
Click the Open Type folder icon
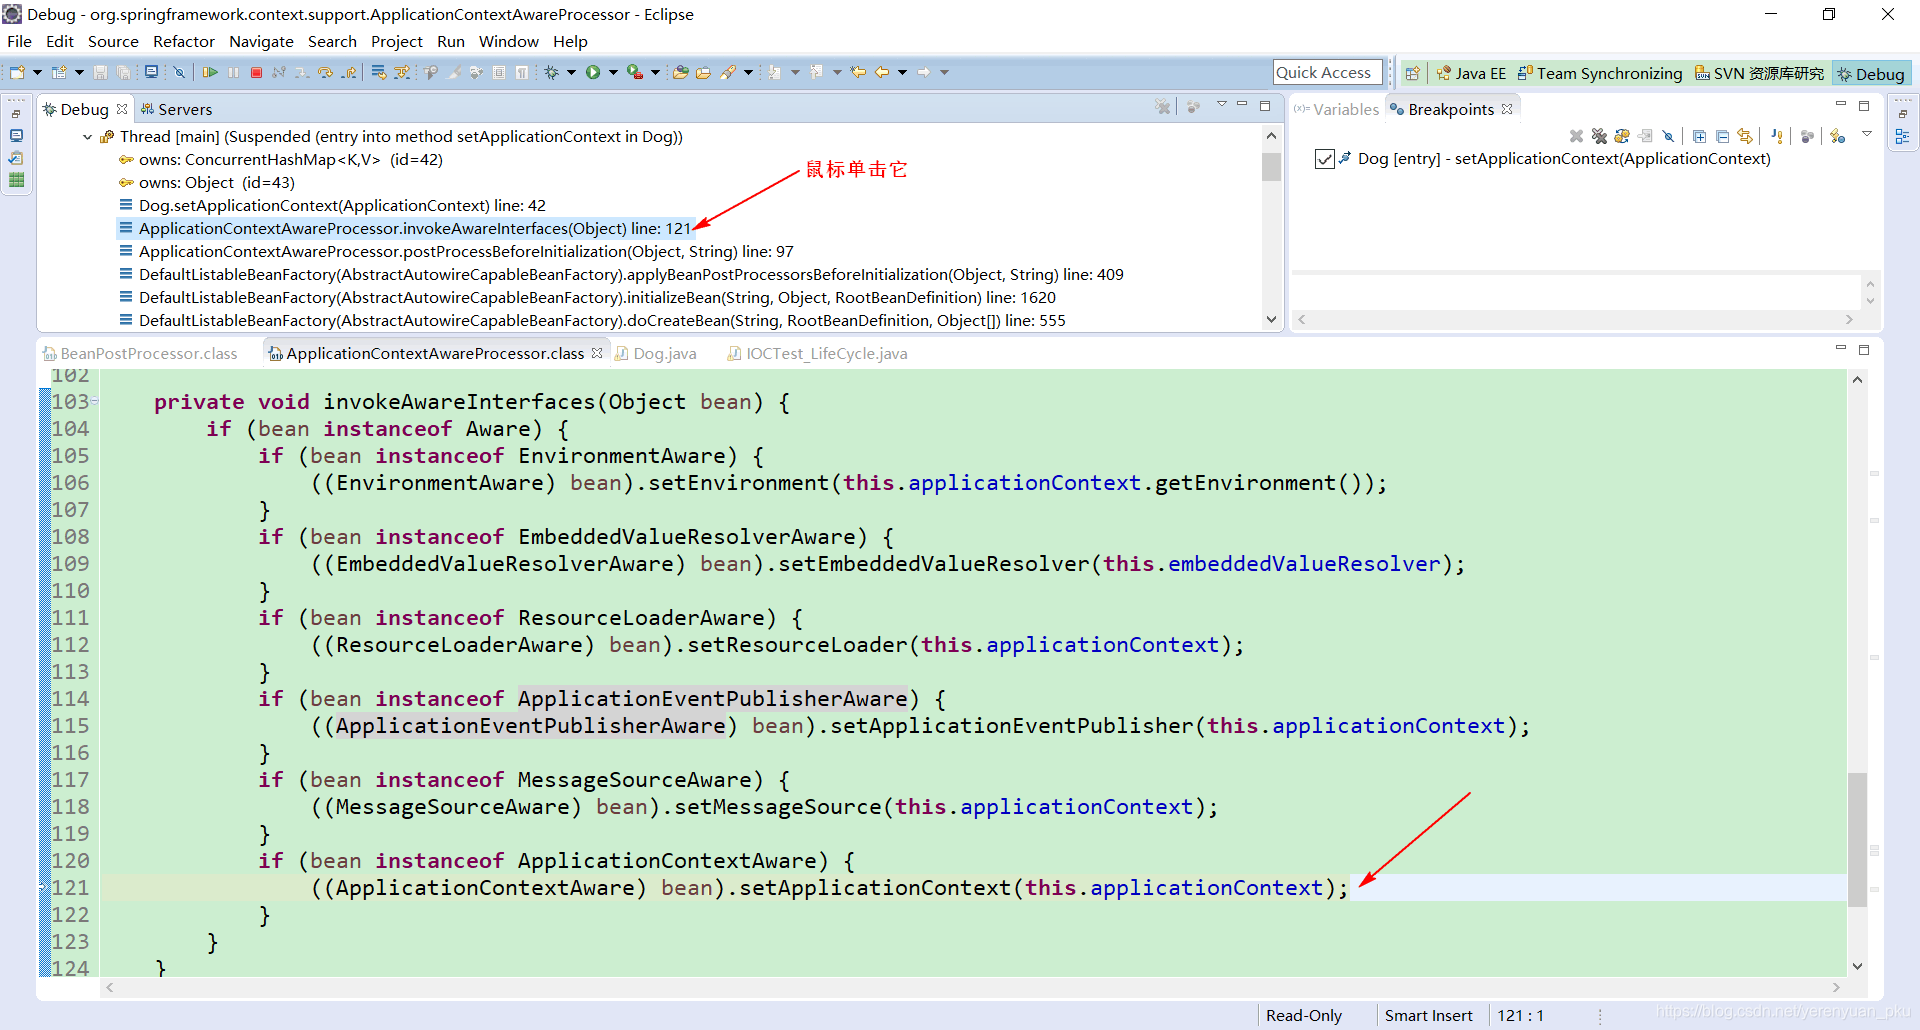click(x=680, y=72)
